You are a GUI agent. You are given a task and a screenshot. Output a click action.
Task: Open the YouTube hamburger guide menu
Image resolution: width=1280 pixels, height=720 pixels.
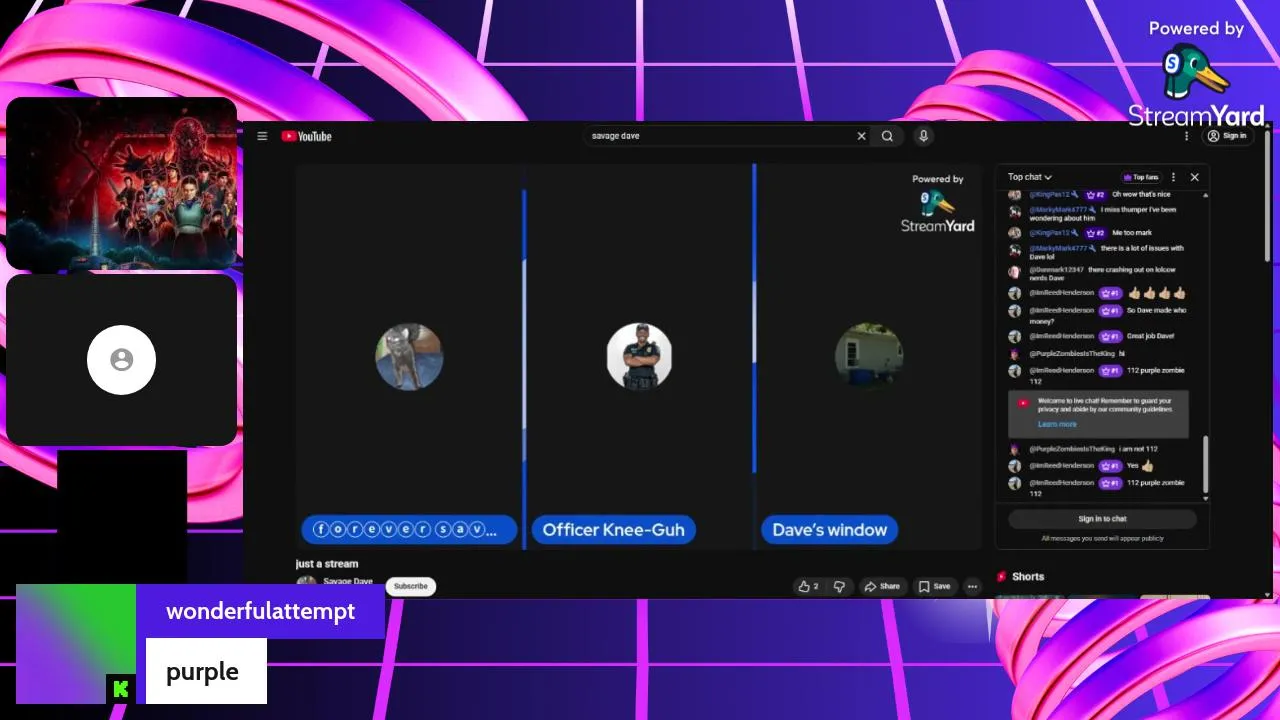tap(262, 136)
